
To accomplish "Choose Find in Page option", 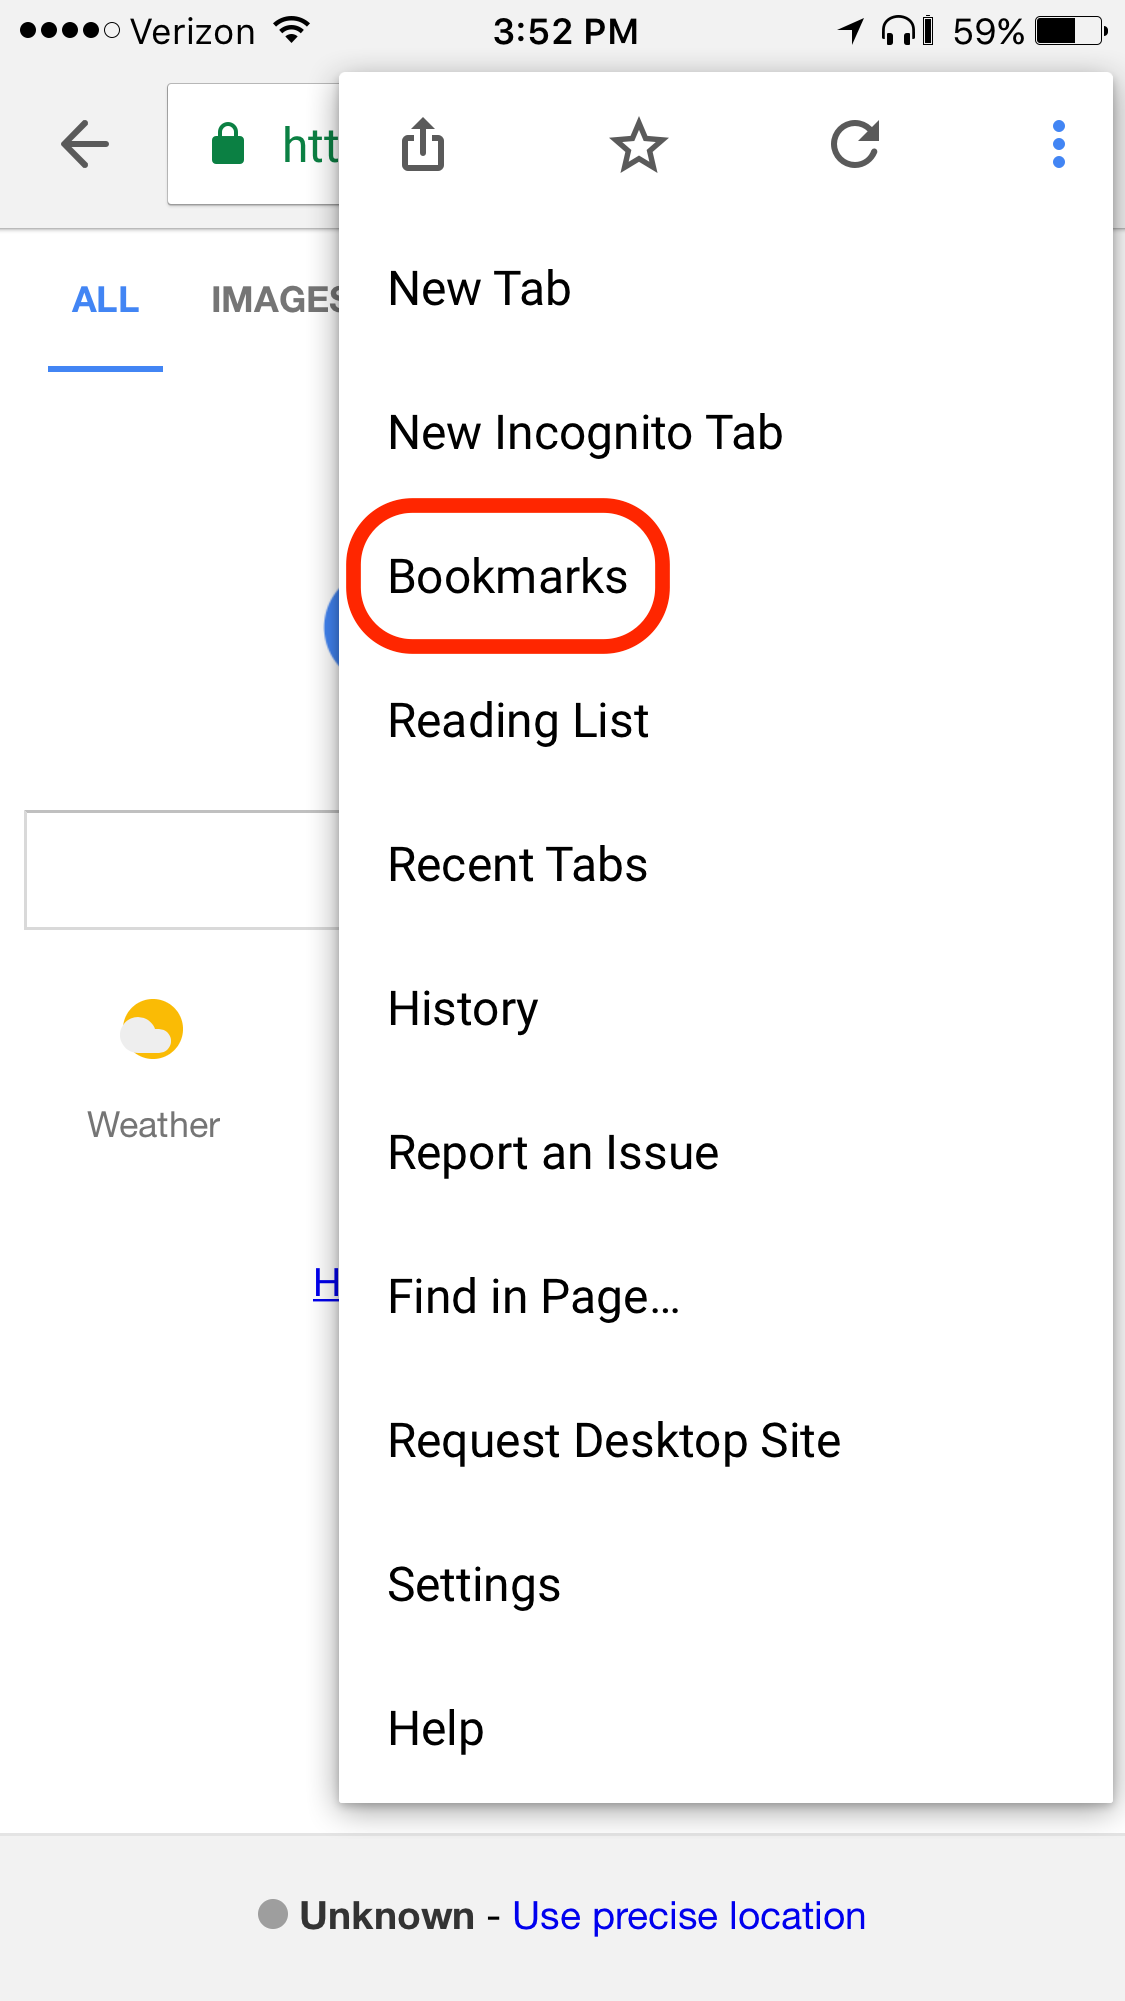I will [533, 1297].
